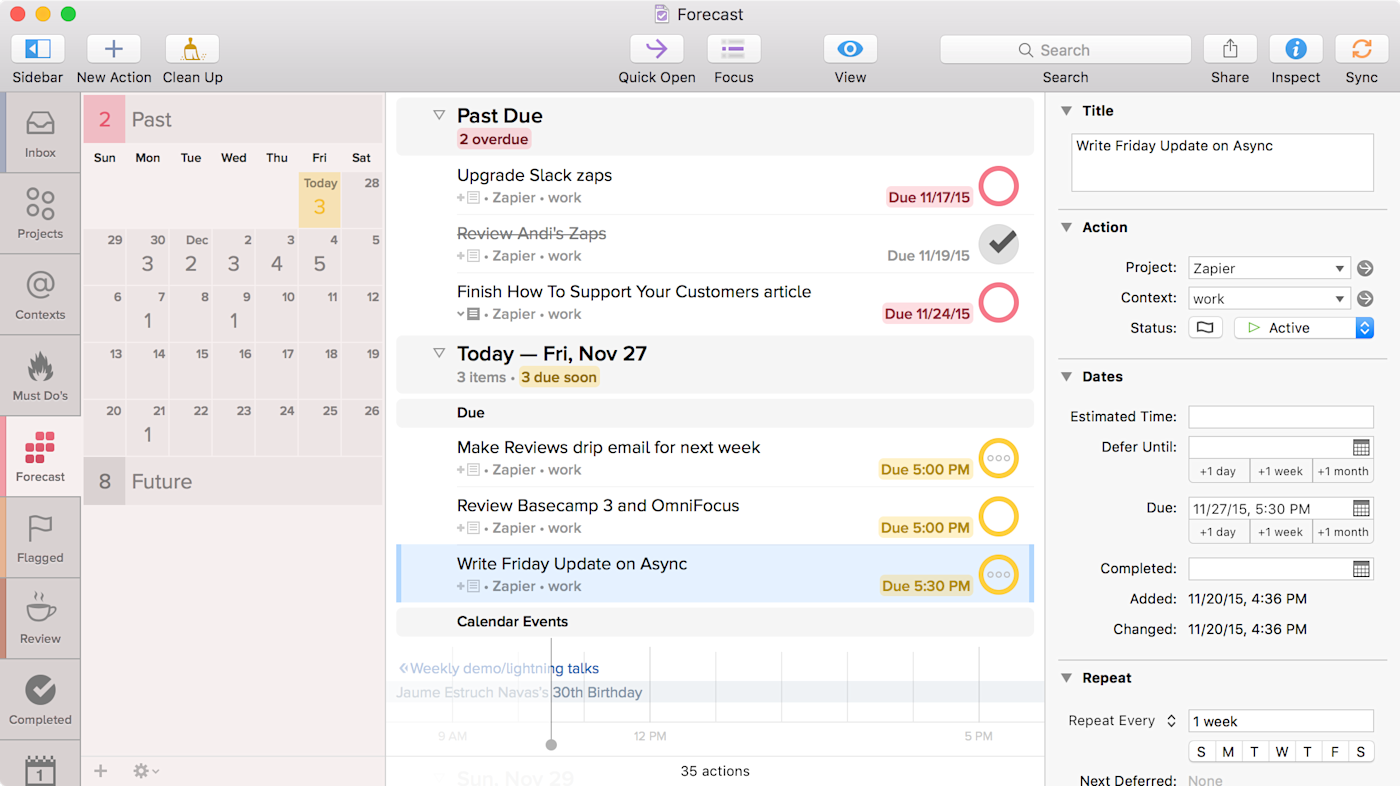Click +1 month under Defer Until
This screenshot has width=1400, height=786.
[1343, 471]
